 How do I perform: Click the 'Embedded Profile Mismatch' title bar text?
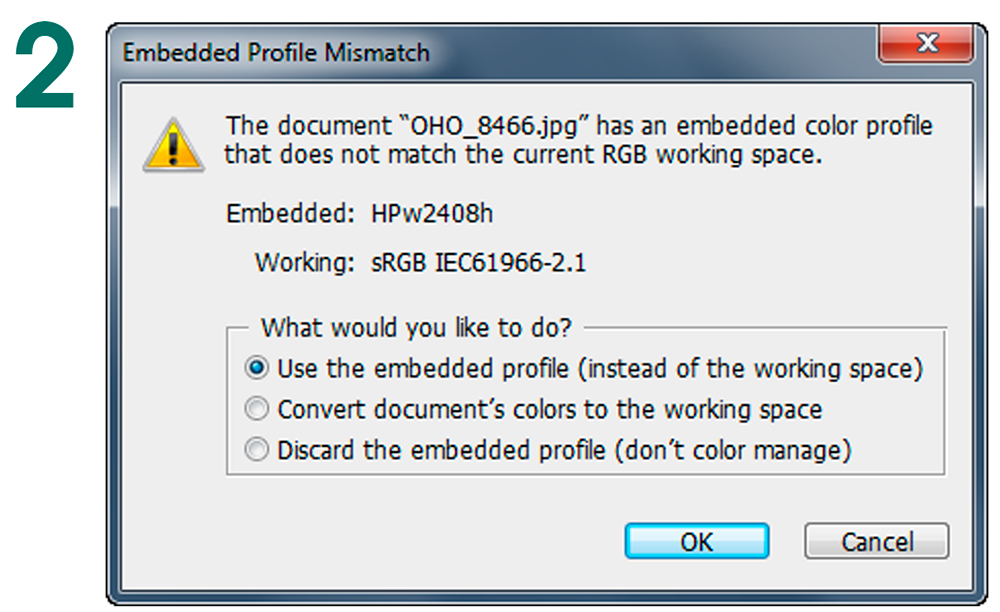276,52
